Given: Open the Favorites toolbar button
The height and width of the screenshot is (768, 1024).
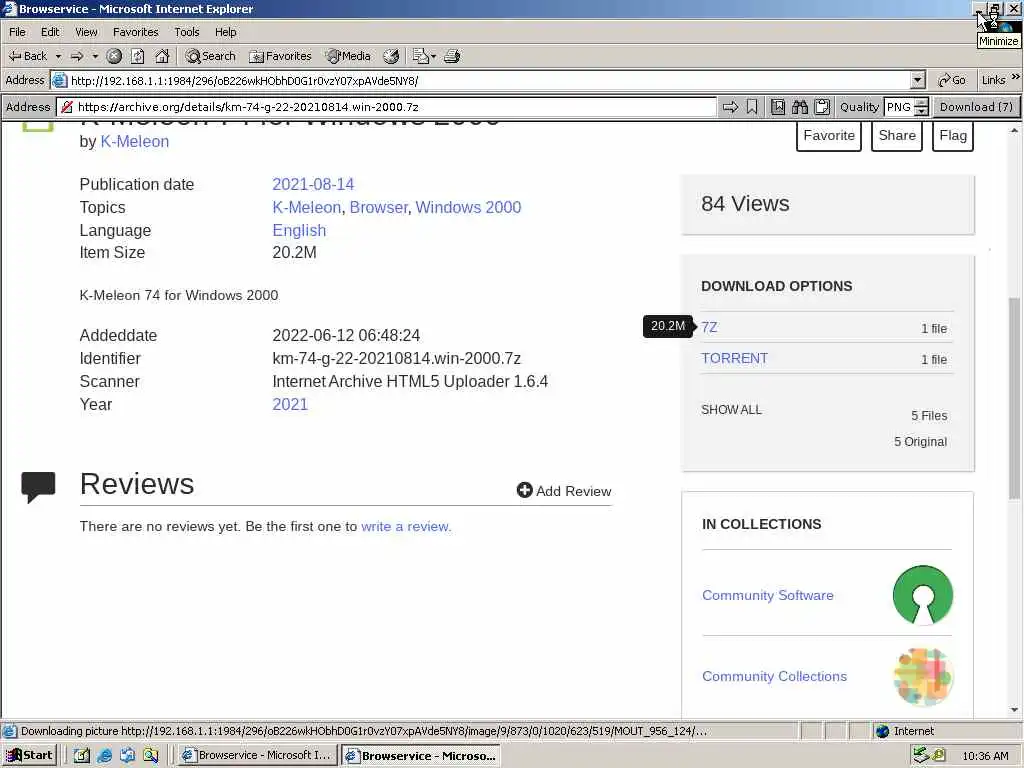Looking at the screenshot, I should click(x=280, y=56).
